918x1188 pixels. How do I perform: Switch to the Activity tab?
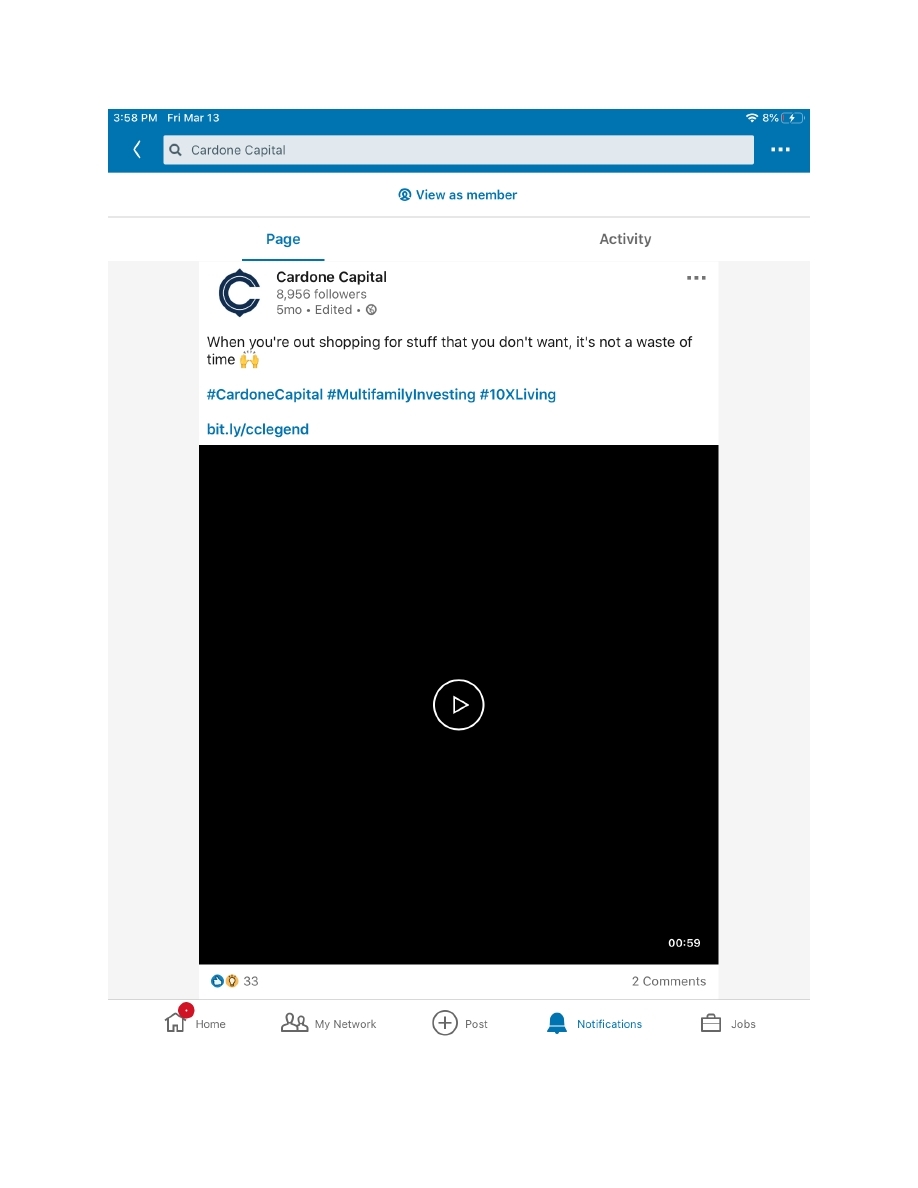tap(625, 239)
